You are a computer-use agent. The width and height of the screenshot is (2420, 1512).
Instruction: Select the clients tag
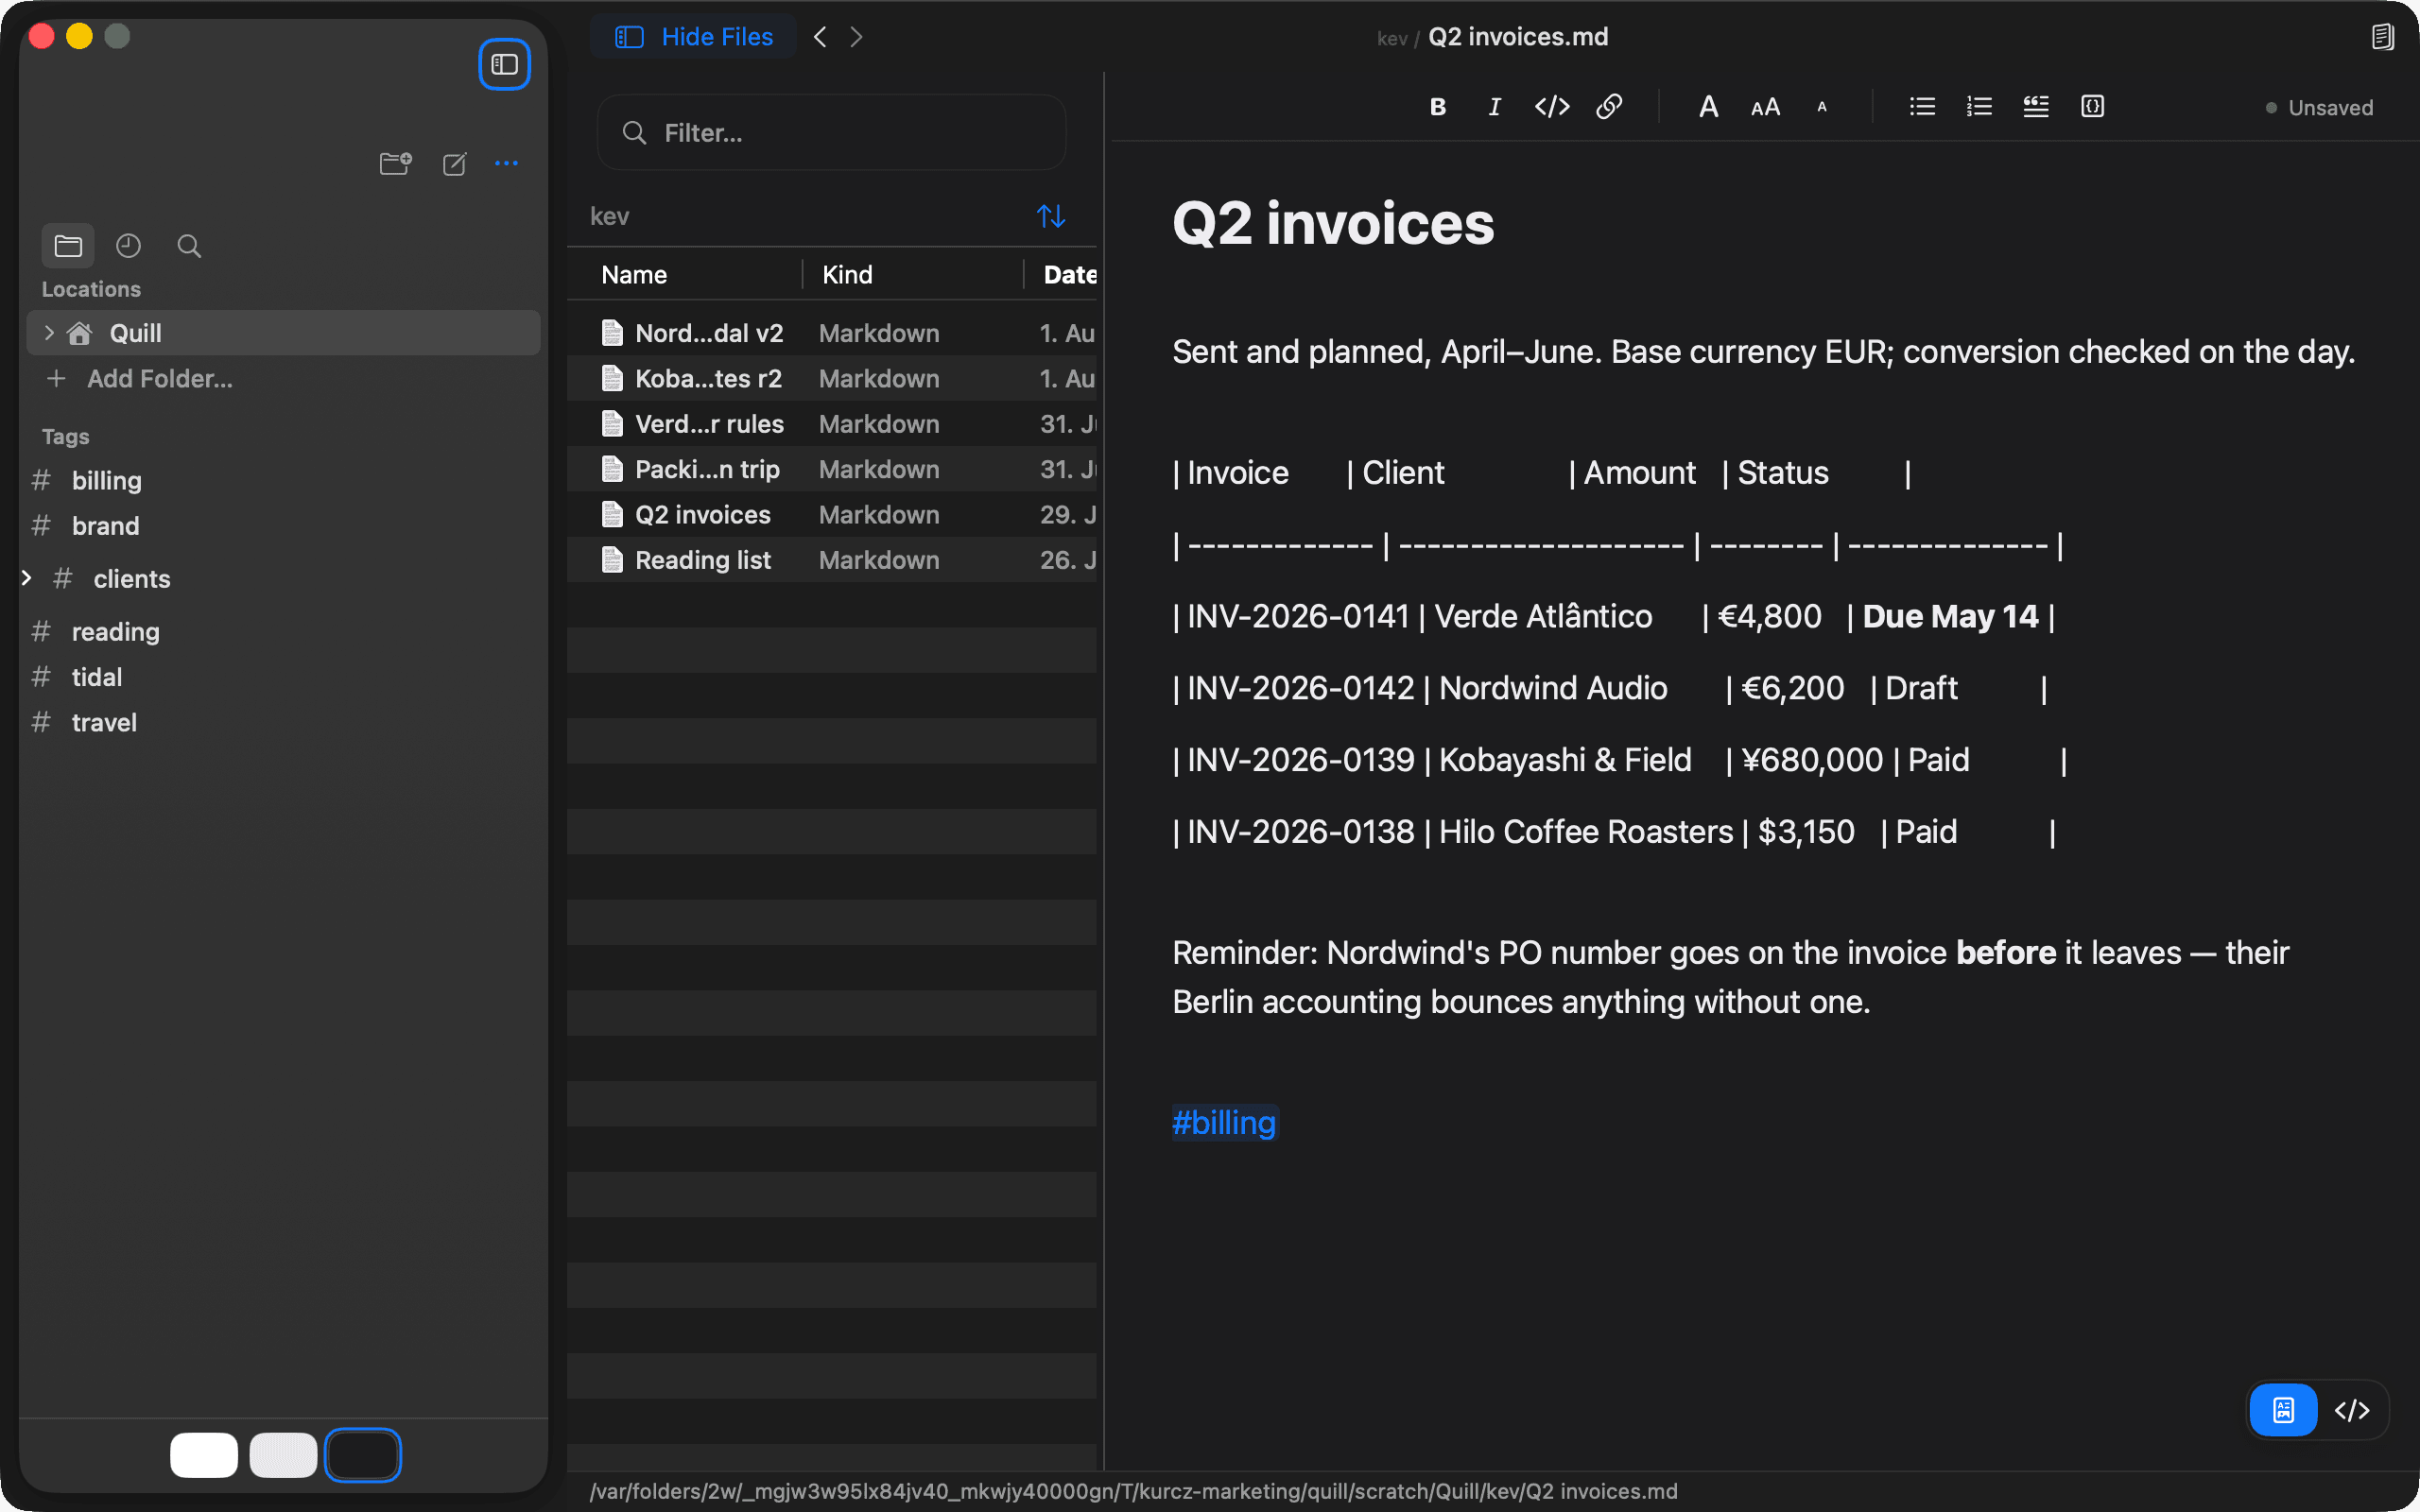point(131,579)
